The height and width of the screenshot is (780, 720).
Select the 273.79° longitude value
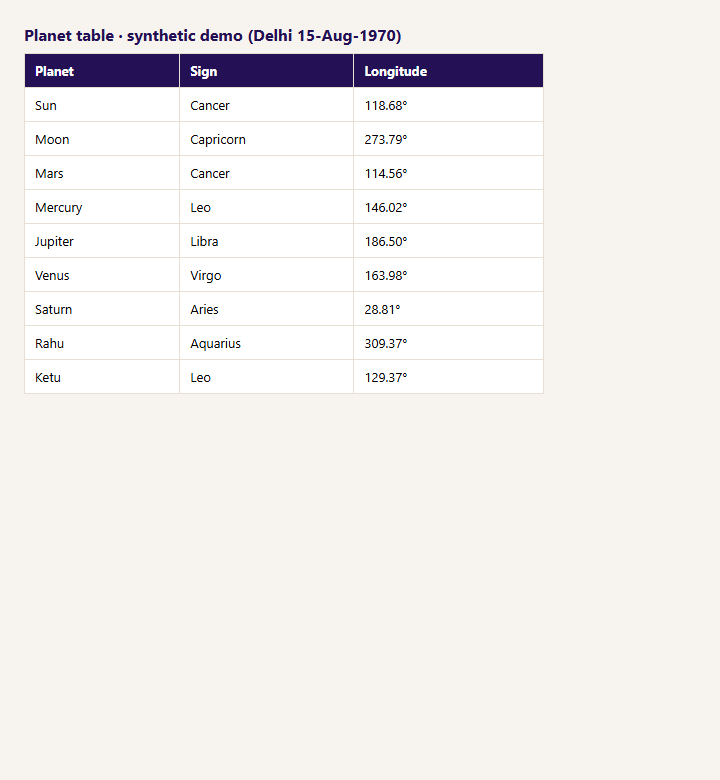point(386,139)
